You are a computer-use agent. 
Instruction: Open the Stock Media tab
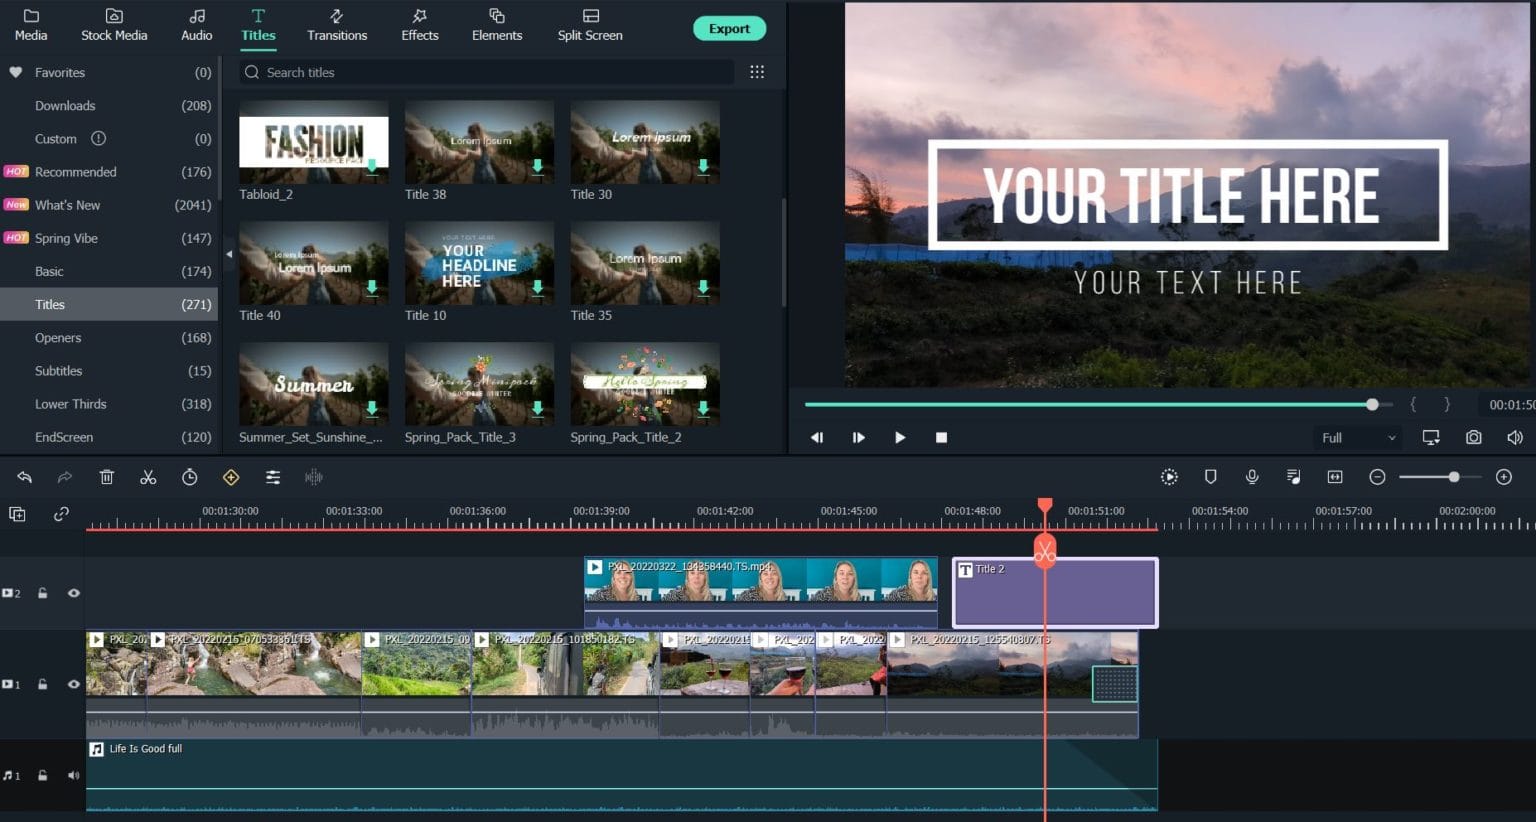[x=113, y=25]
